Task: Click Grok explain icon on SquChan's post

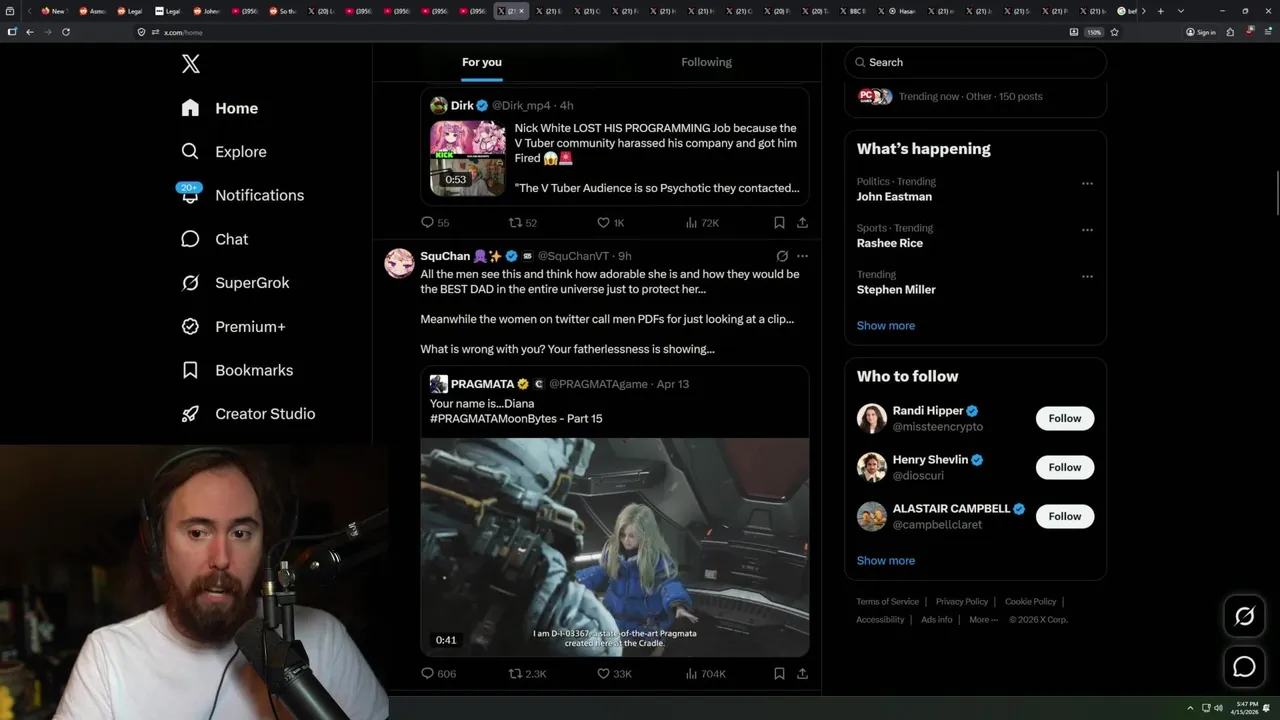Action: (x=782, y=256)
